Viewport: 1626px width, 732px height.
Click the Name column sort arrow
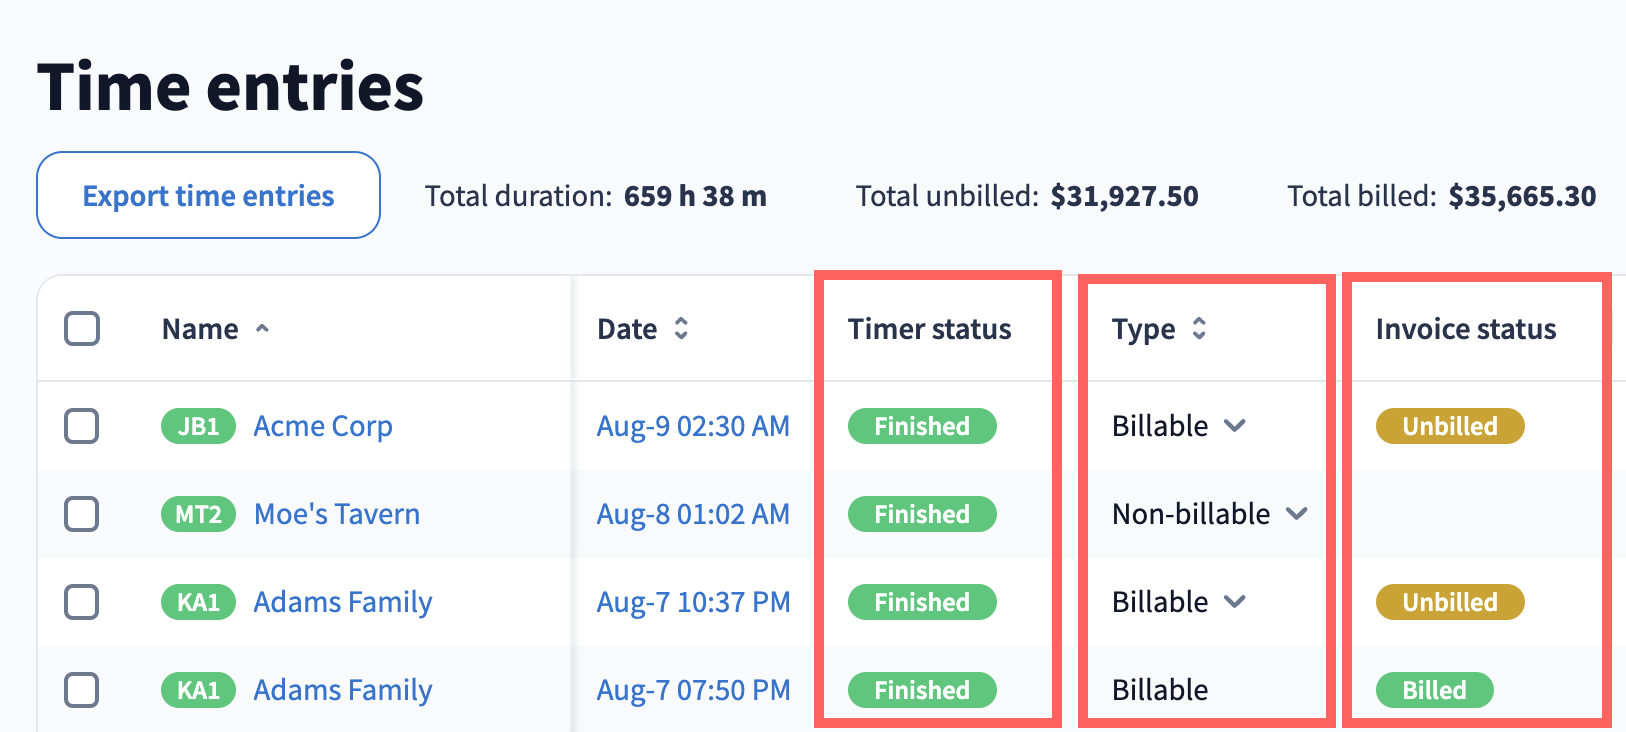pos(262,329)
